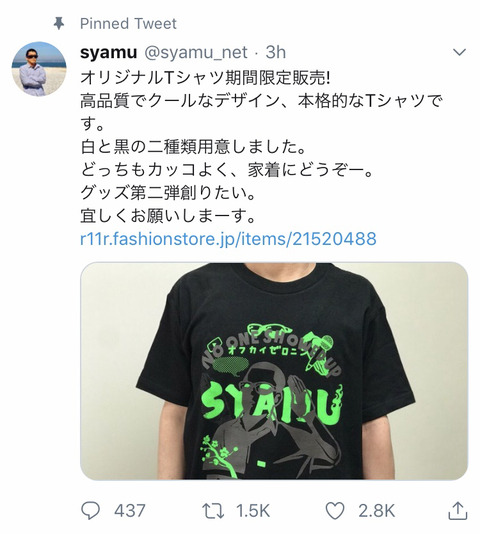The image size is (480, 534).
Task: Expand the tweet options chevron
Action: (x=459, y=52)
